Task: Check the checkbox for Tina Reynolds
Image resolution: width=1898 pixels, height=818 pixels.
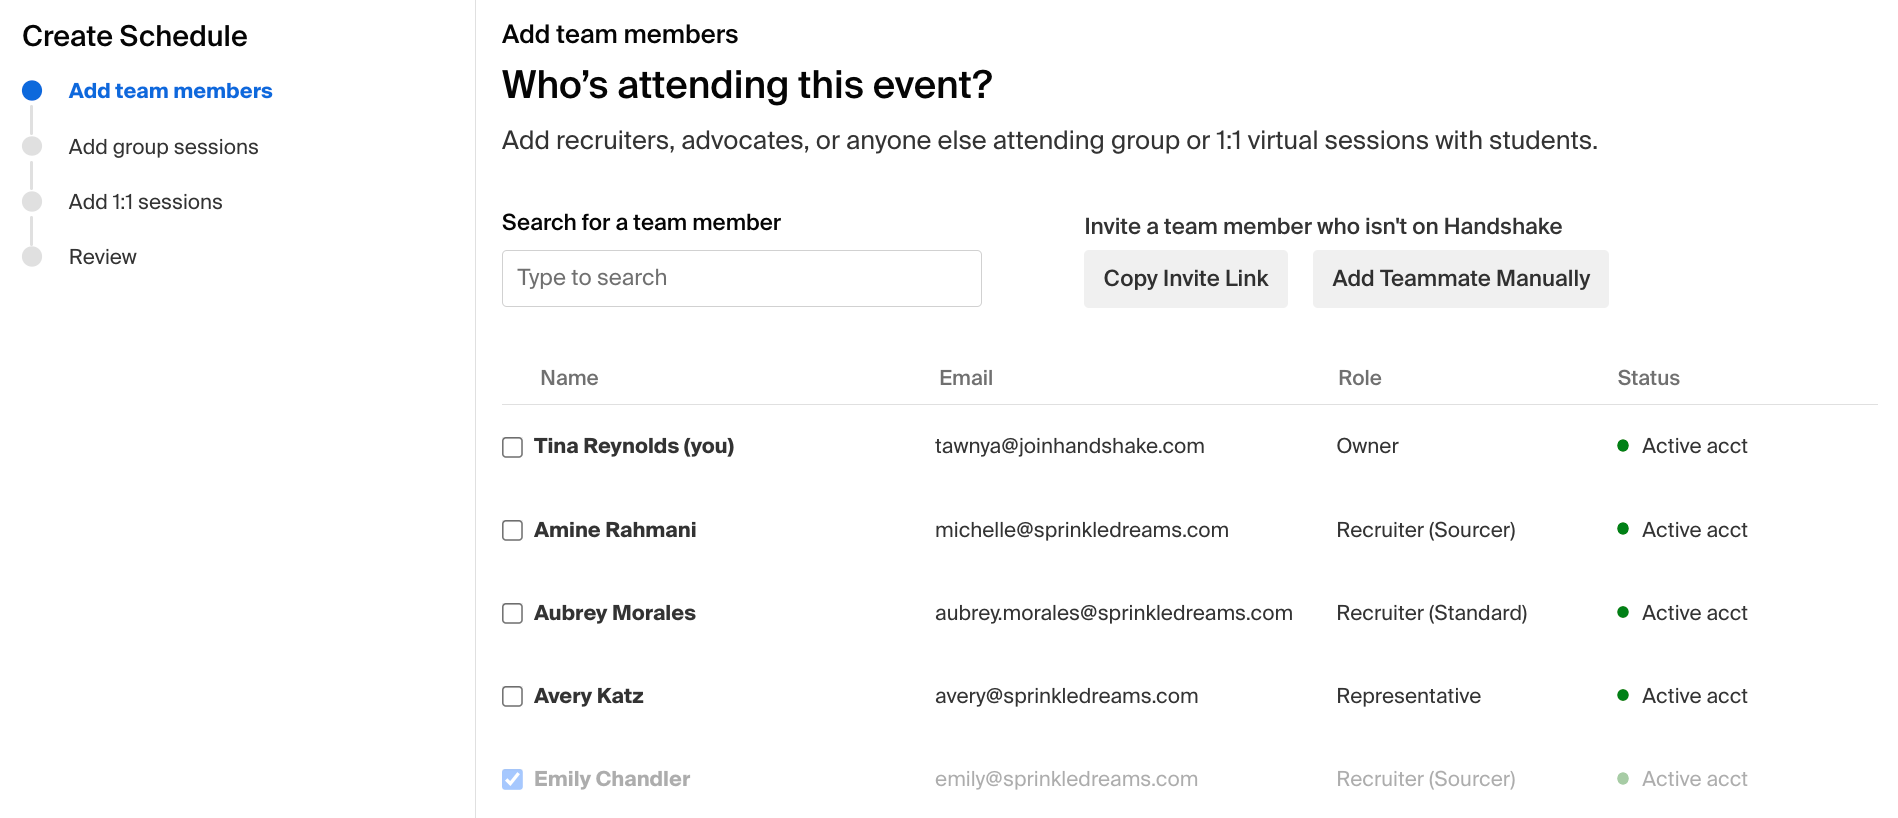Action: click(x=512, y=447)
